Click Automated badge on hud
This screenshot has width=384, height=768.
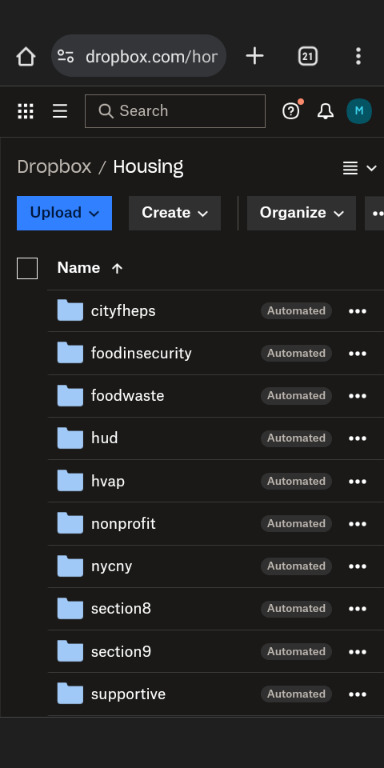pyautogui.click(x=296, y=438)
